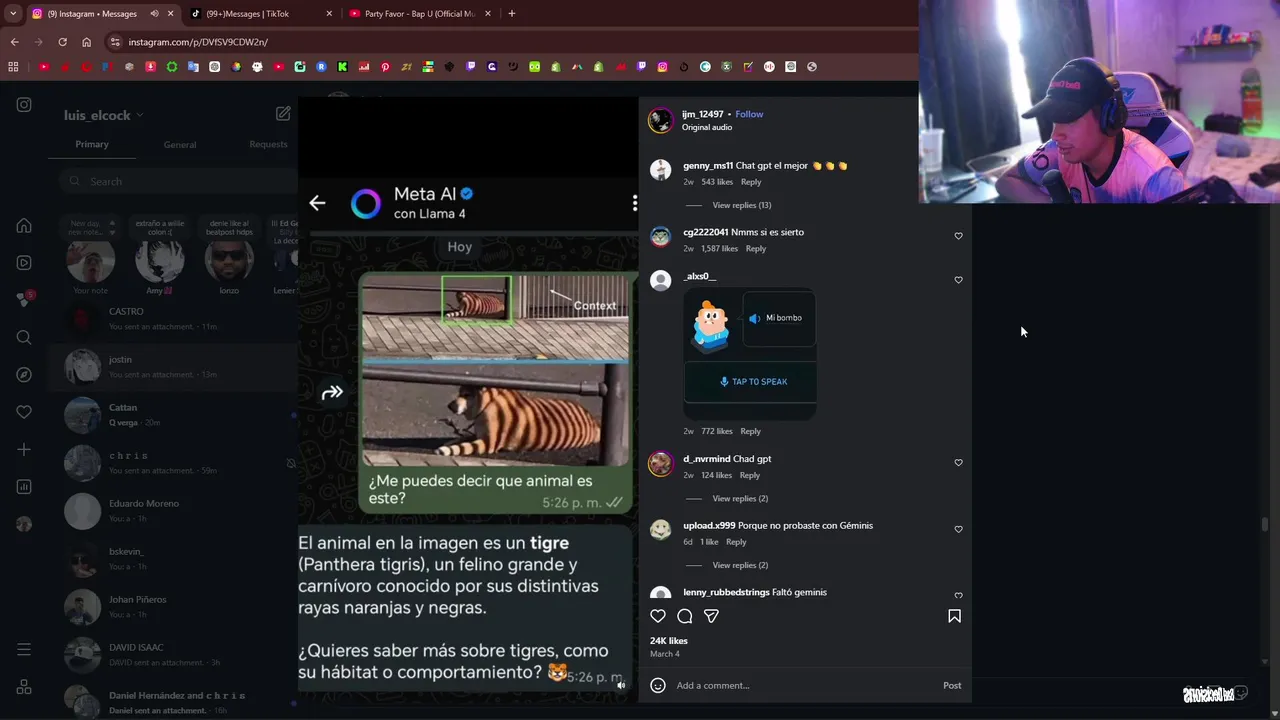
Task: Go back in browser history
Action: point(14,42)
